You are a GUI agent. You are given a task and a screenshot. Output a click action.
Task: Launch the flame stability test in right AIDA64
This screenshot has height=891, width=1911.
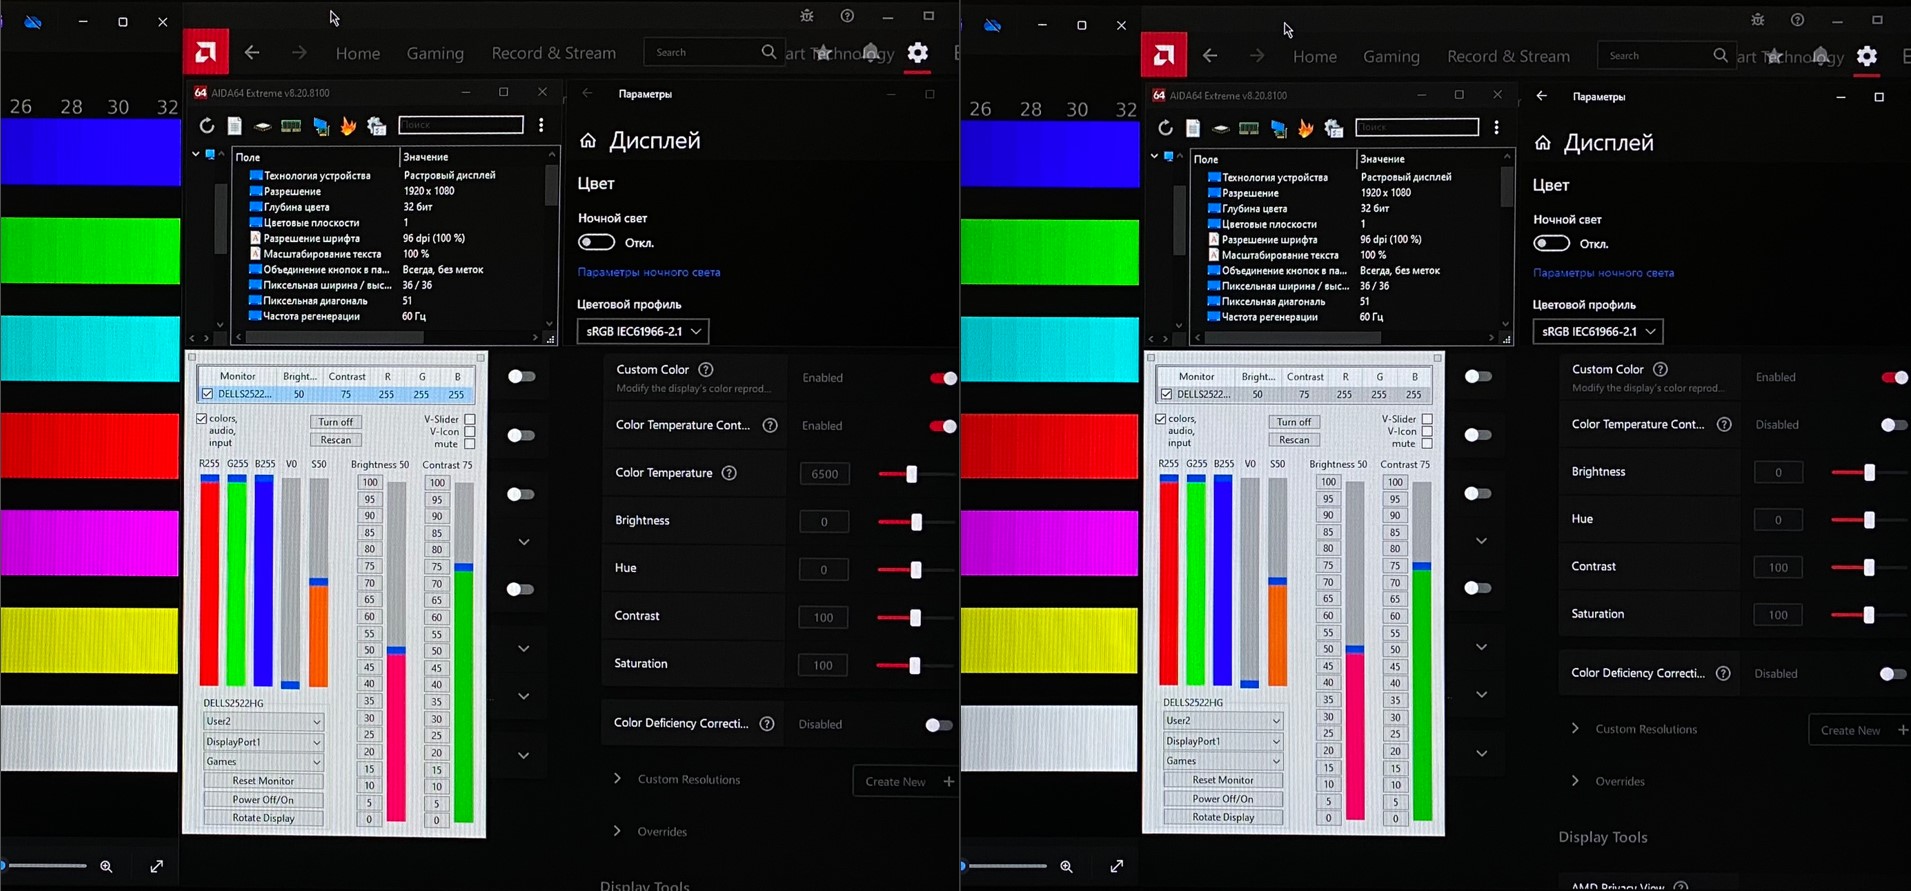(1306, 128)
